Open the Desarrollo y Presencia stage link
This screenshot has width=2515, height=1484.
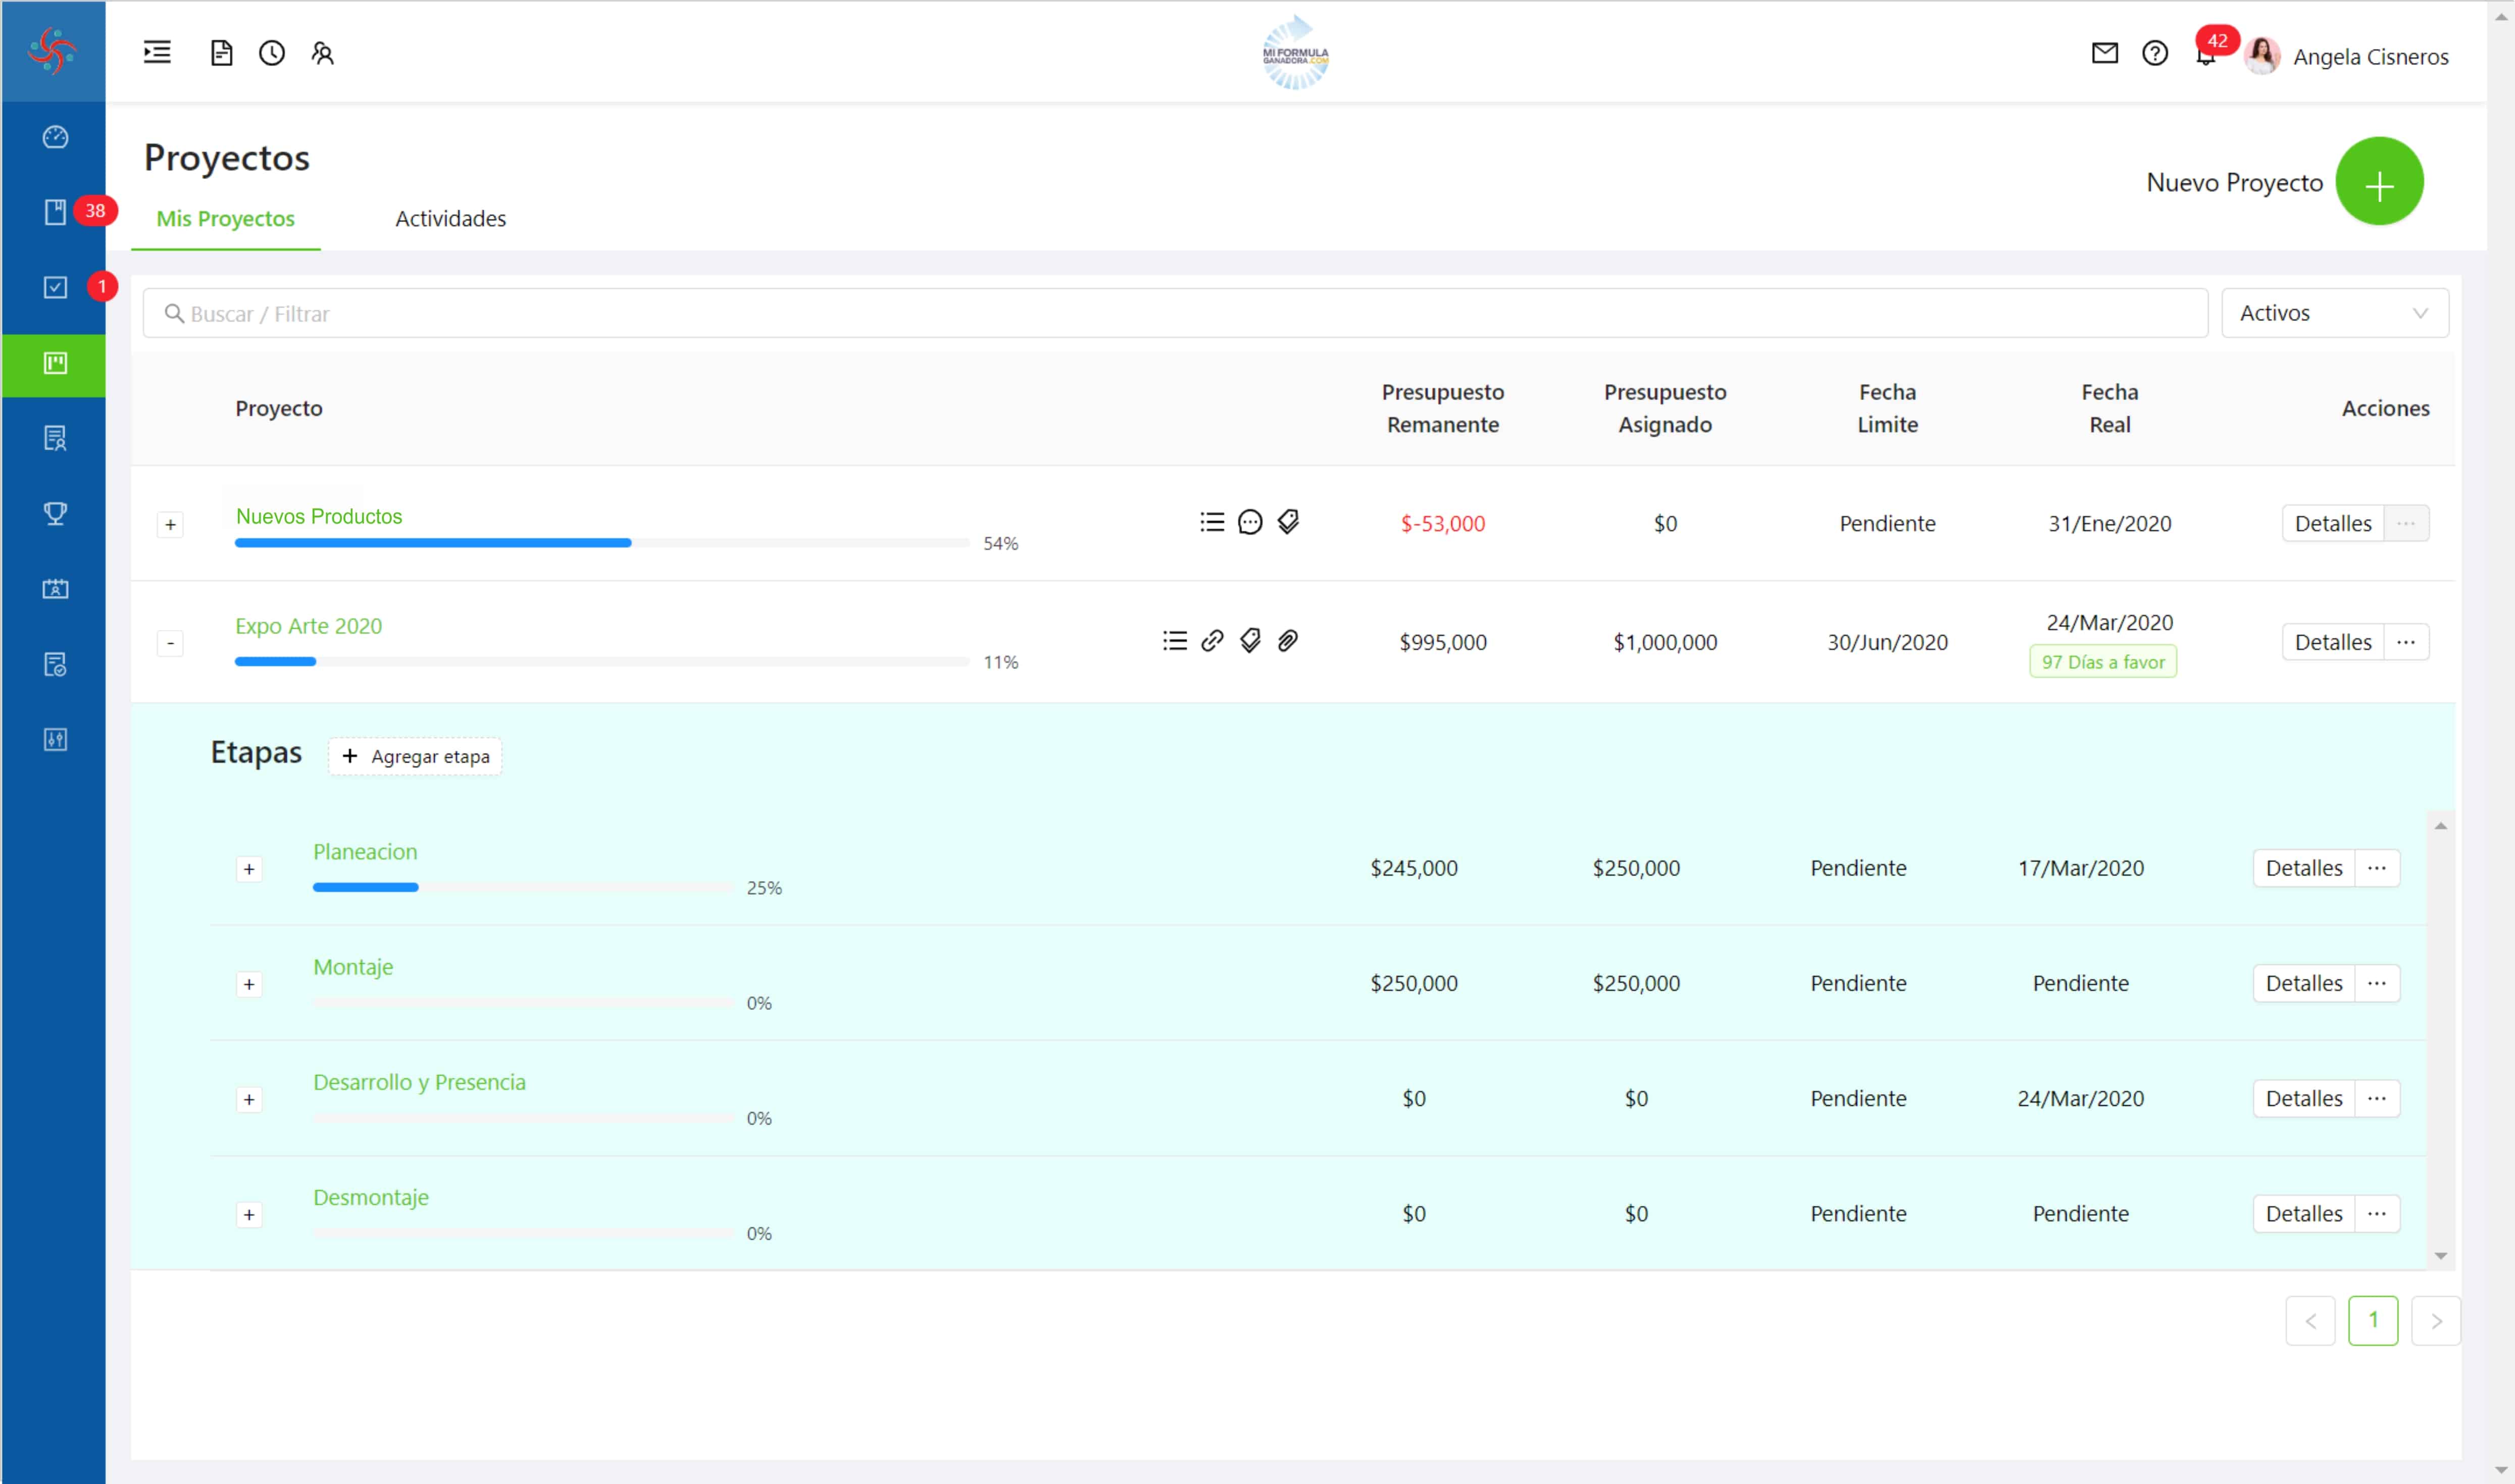(419, 1082)
